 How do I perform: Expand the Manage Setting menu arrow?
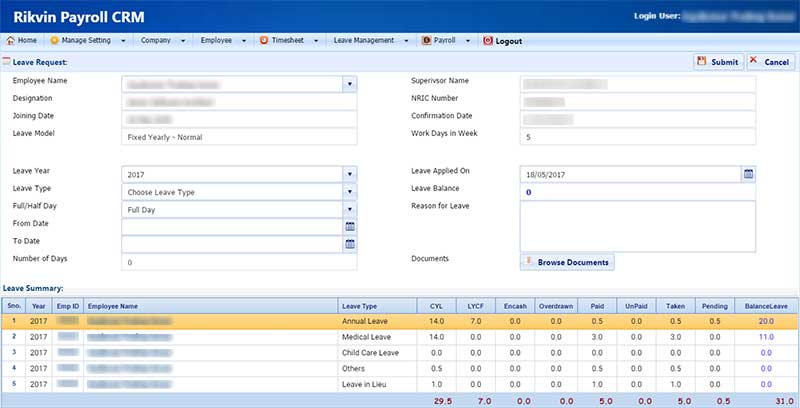[123, 41]
